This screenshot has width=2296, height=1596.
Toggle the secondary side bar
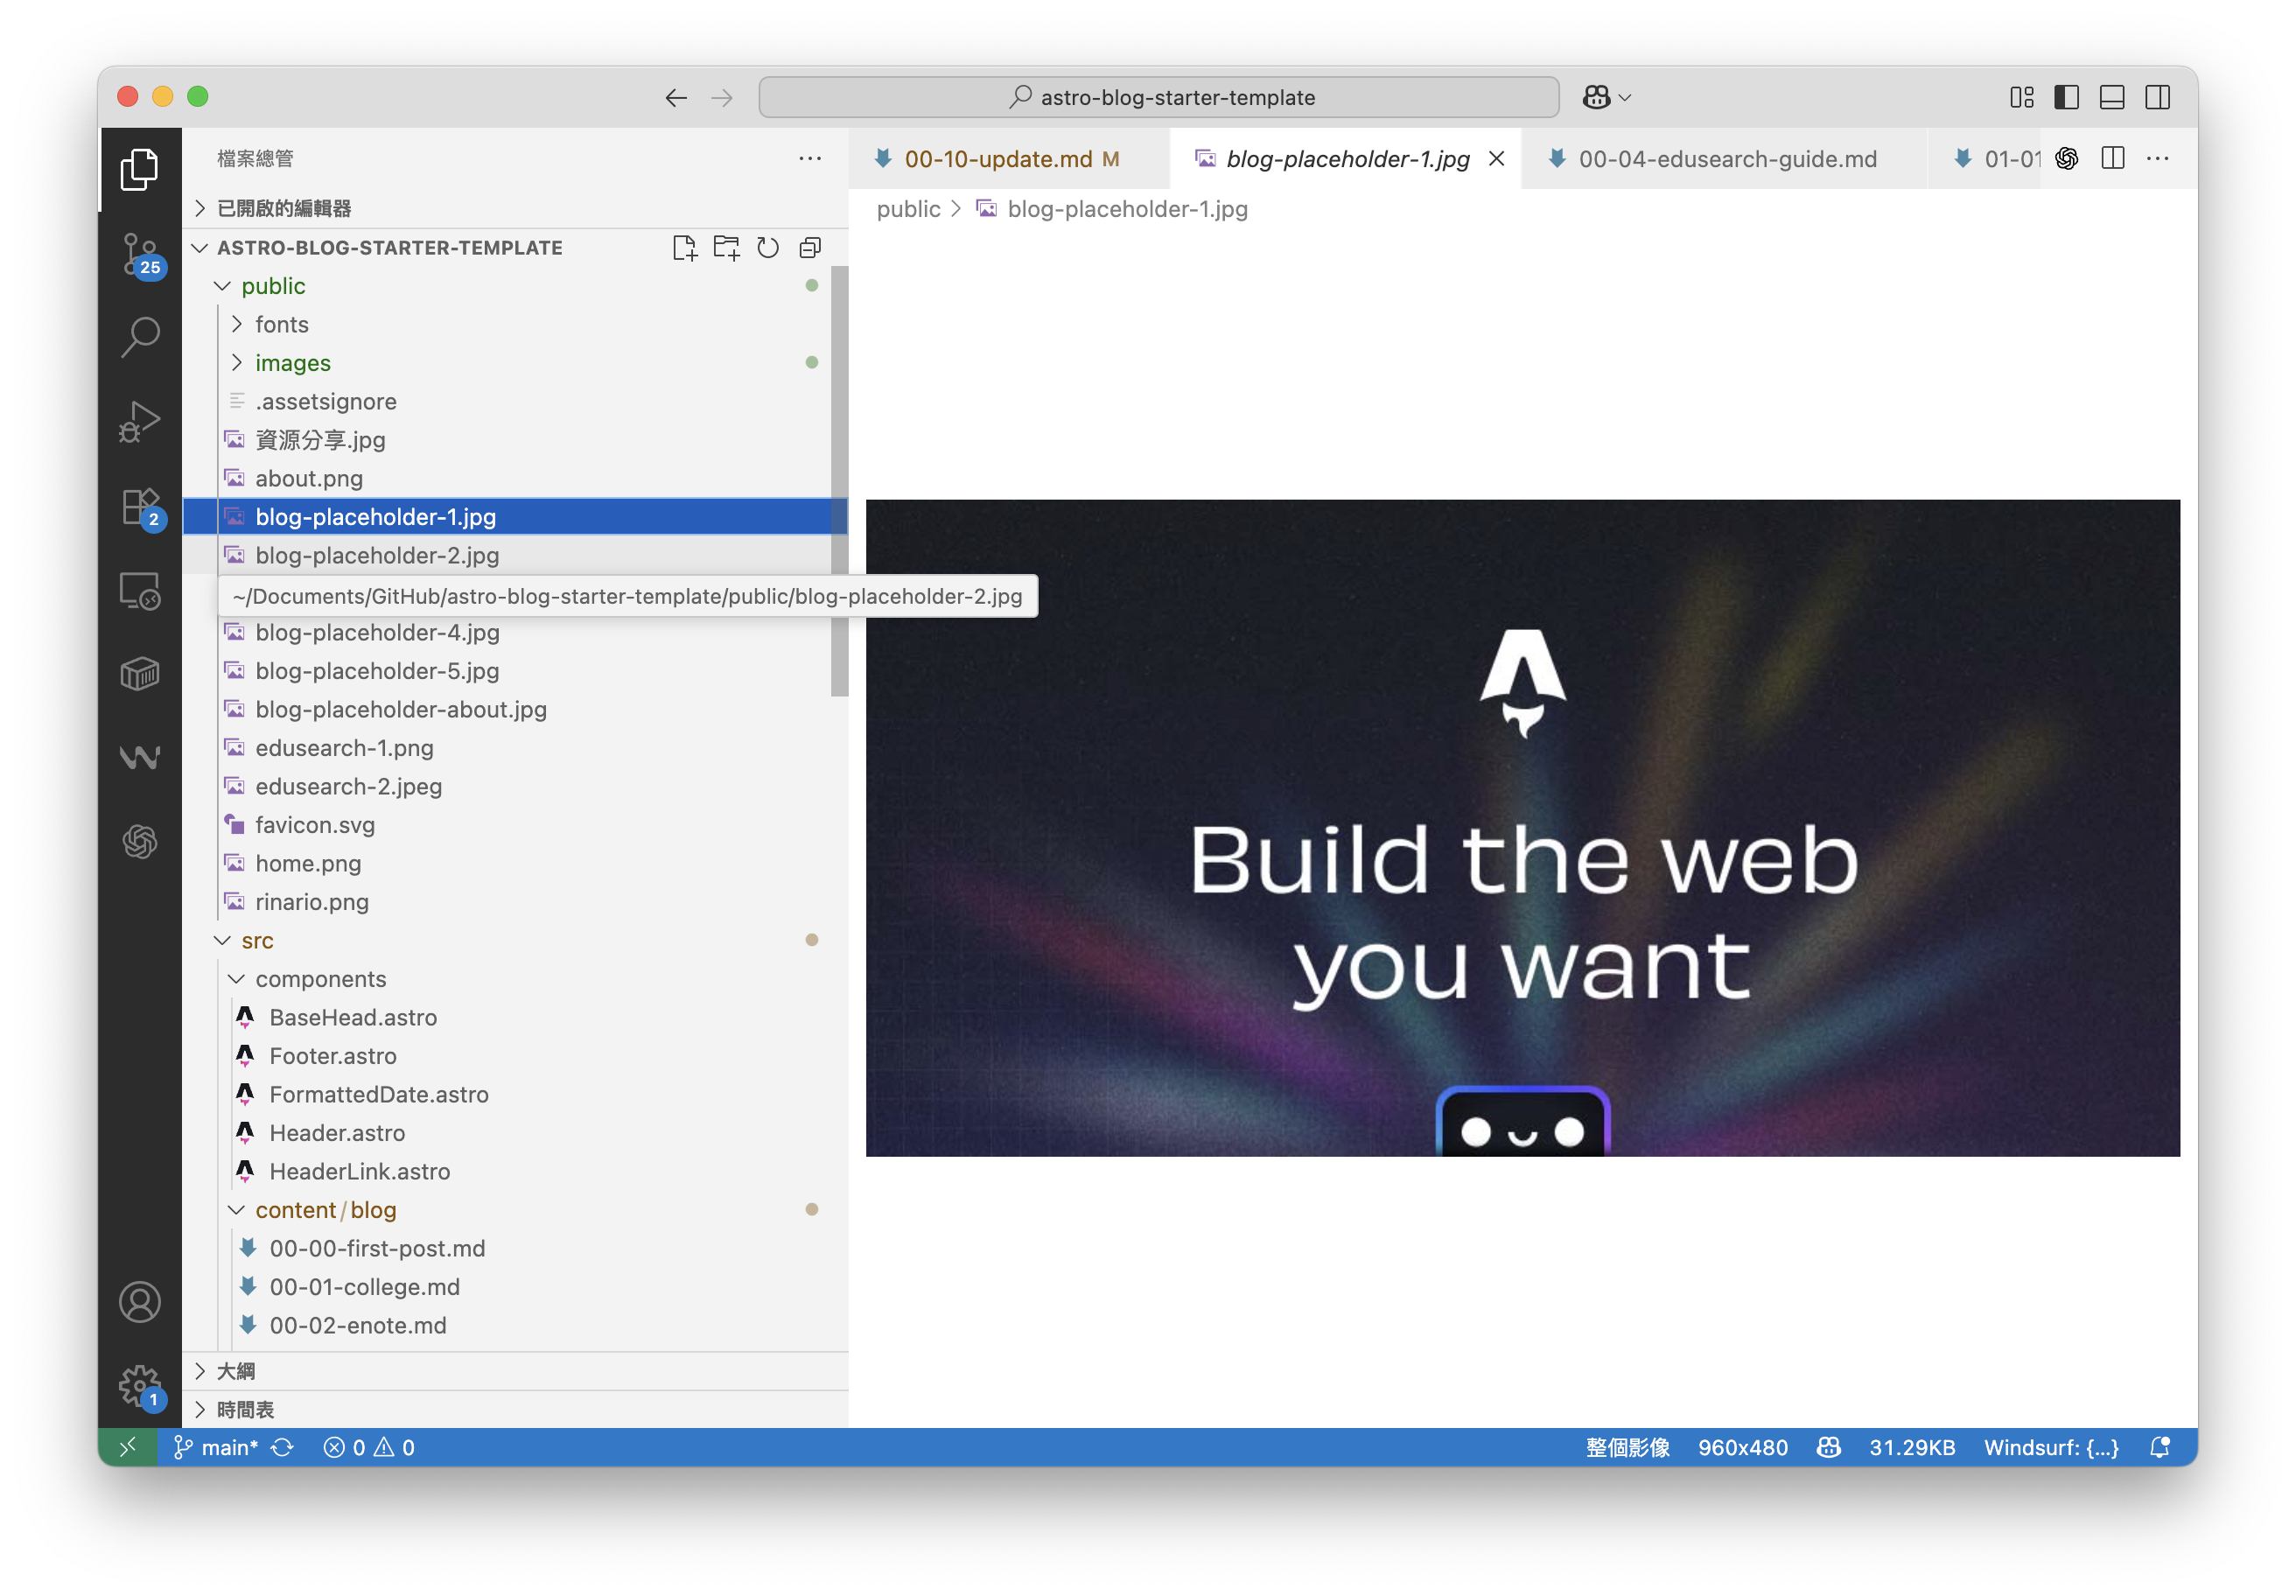click(x=2157, y=97)
